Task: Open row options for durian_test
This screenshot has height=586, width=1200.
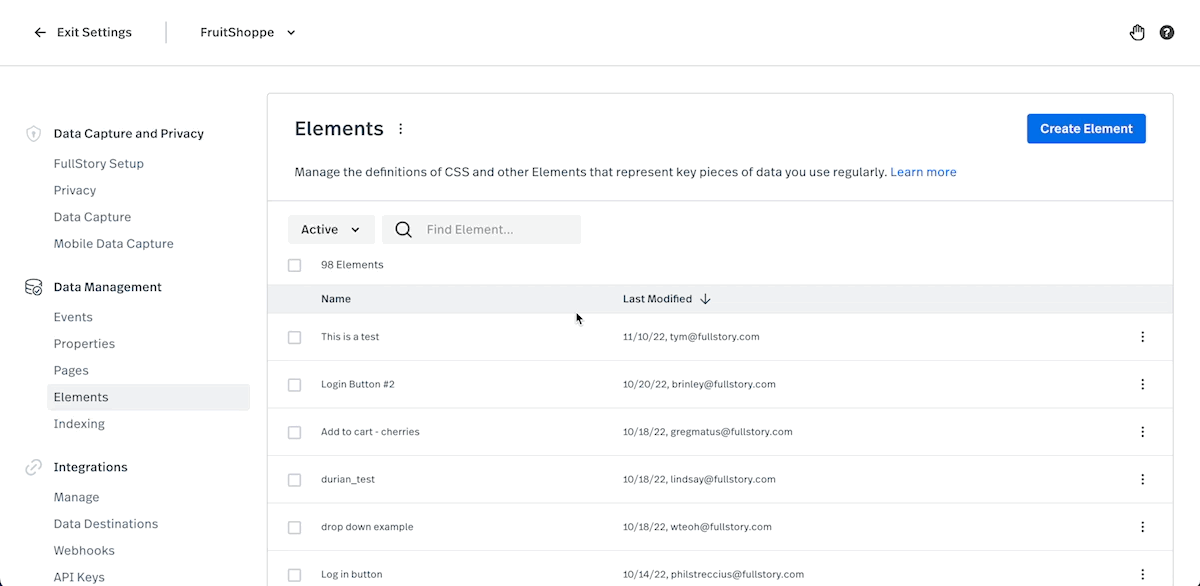Action: 1143,480
